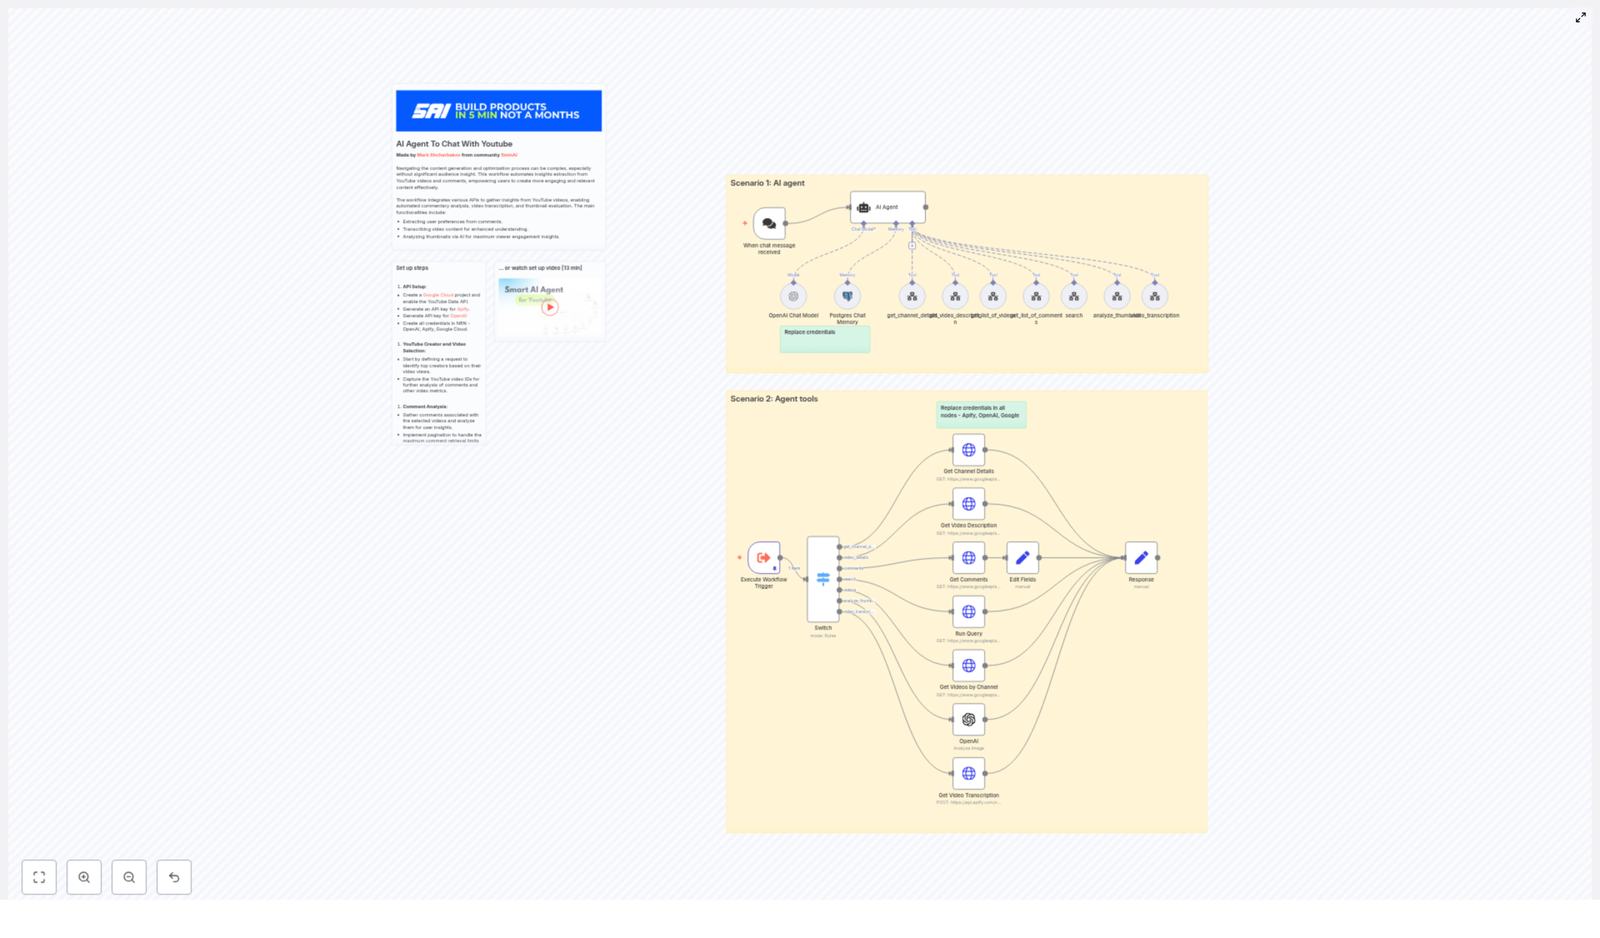Open the Response node in Scenario 2

click(x=1142, y=558)
